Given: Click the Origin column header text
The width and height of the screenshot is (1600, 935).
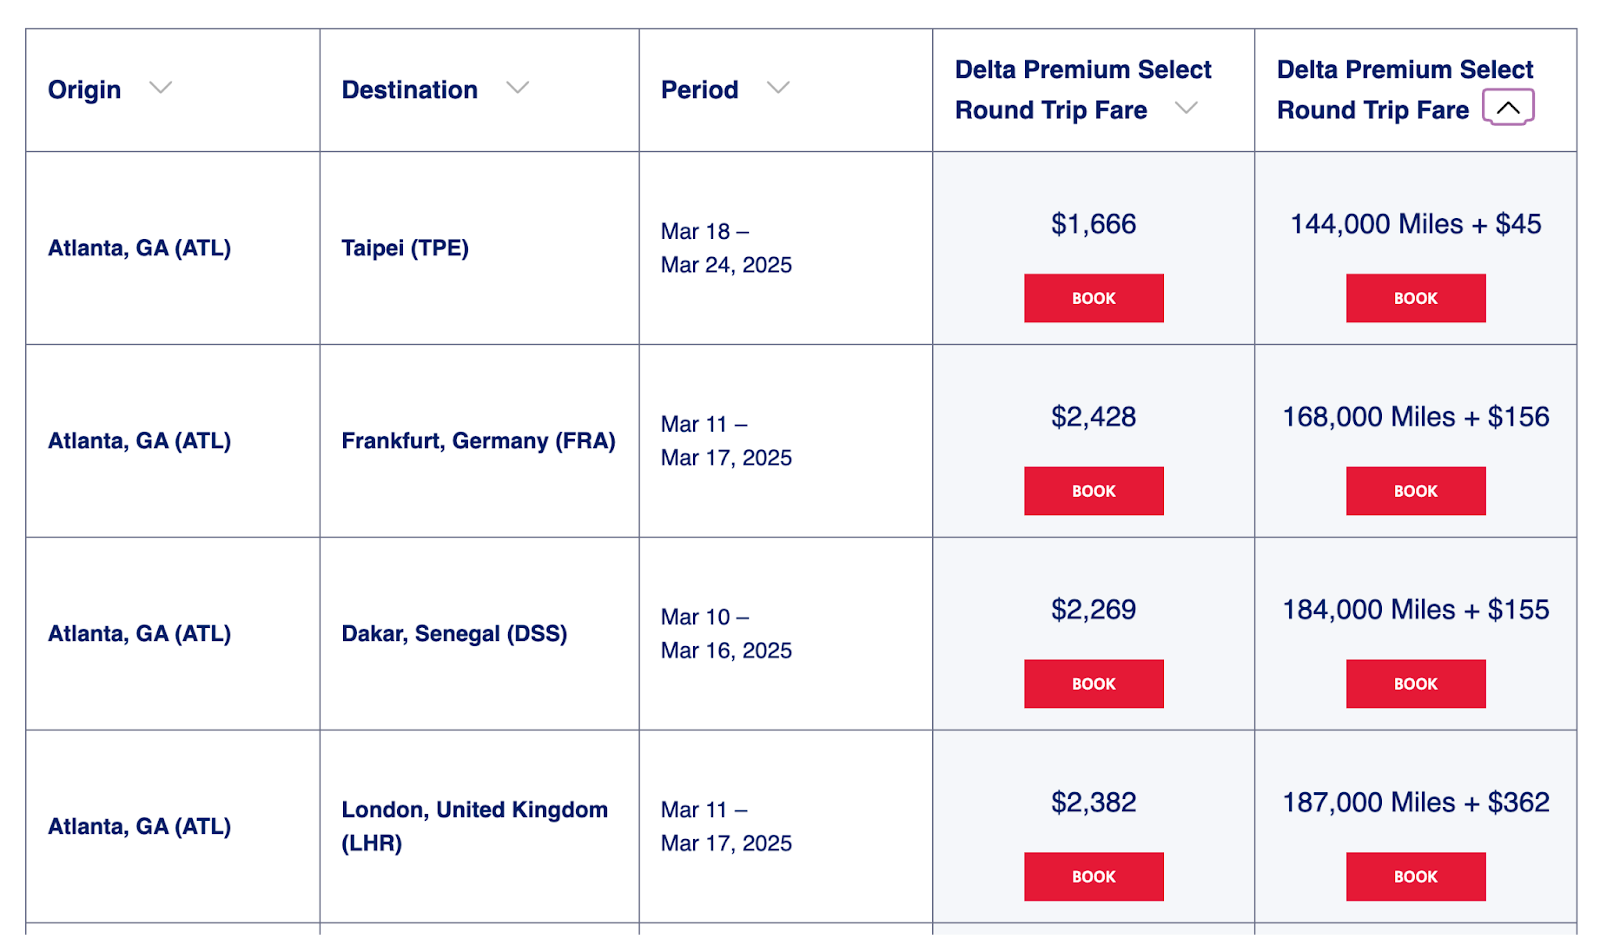Looking at the screenshot, I should (x=84, y=90).
